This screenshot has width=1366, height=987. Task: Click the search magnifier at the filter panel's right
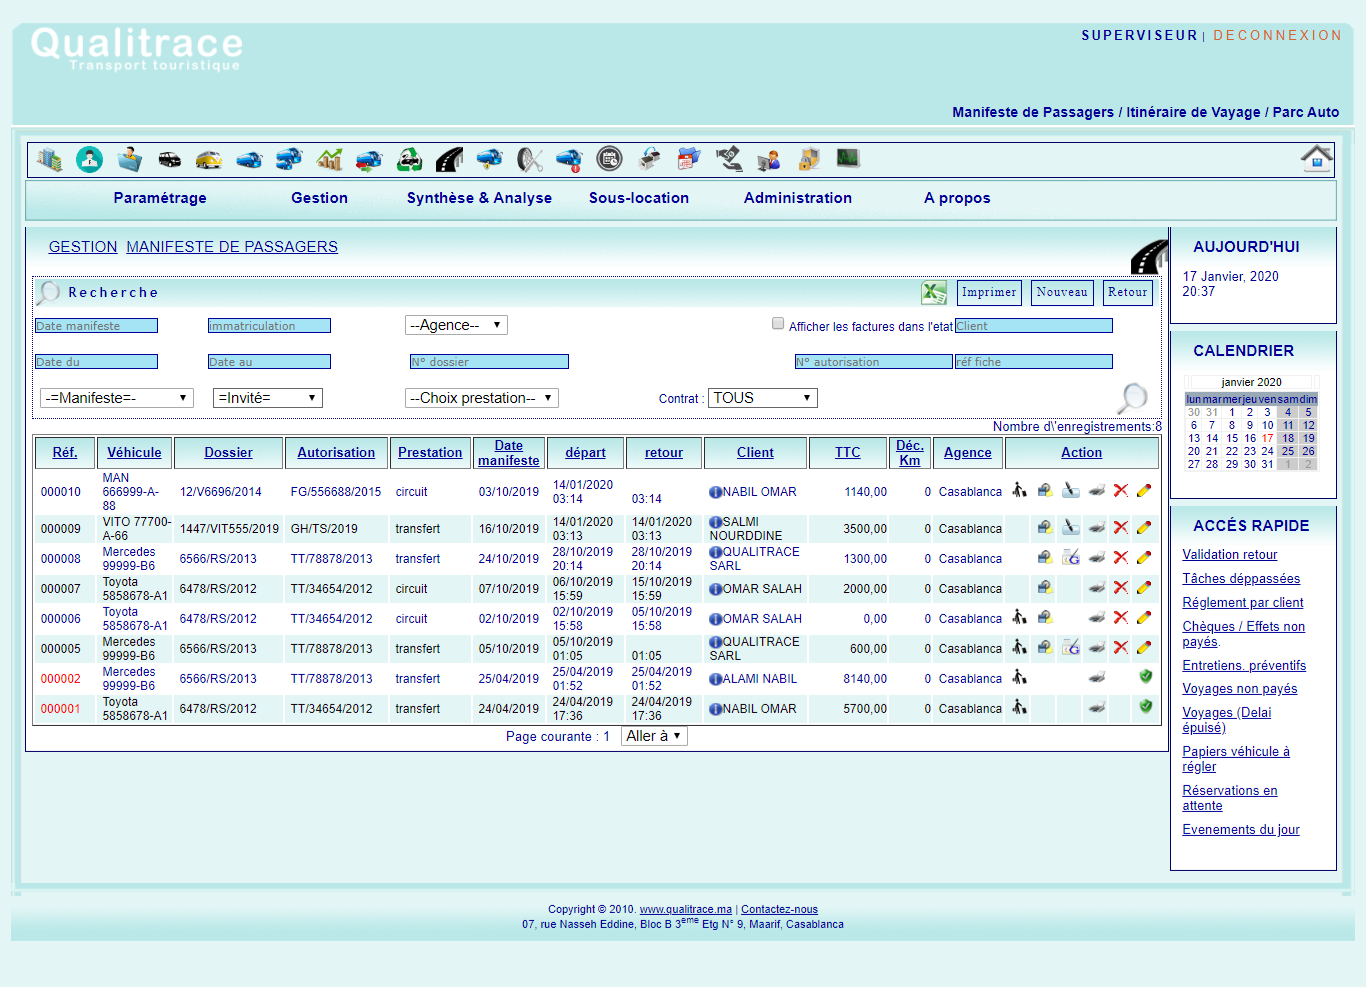tap(1132, 398)
